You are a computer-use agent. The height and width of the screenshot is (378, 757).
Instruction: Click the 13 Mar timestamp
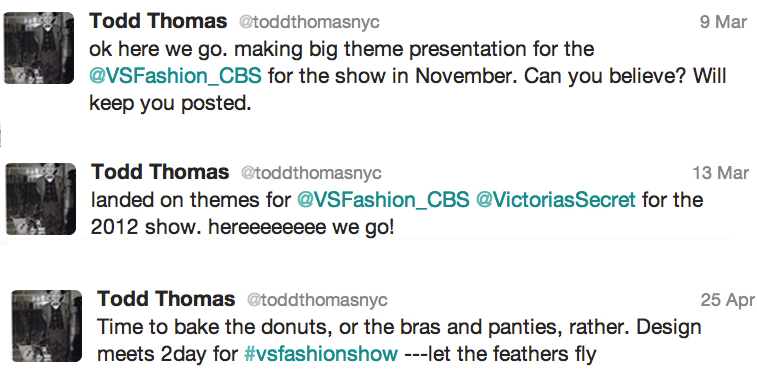click(721, 173)
